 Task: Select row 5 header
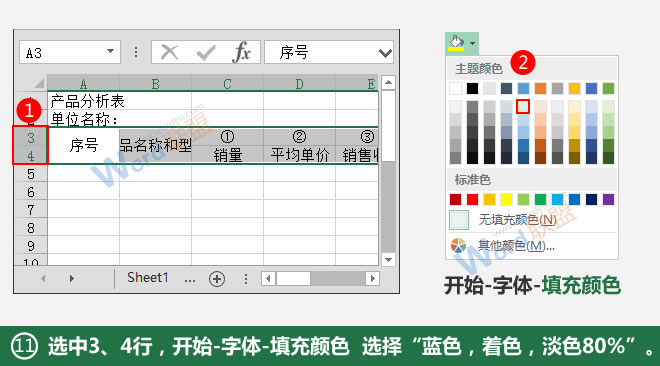(x=31, y=173)
